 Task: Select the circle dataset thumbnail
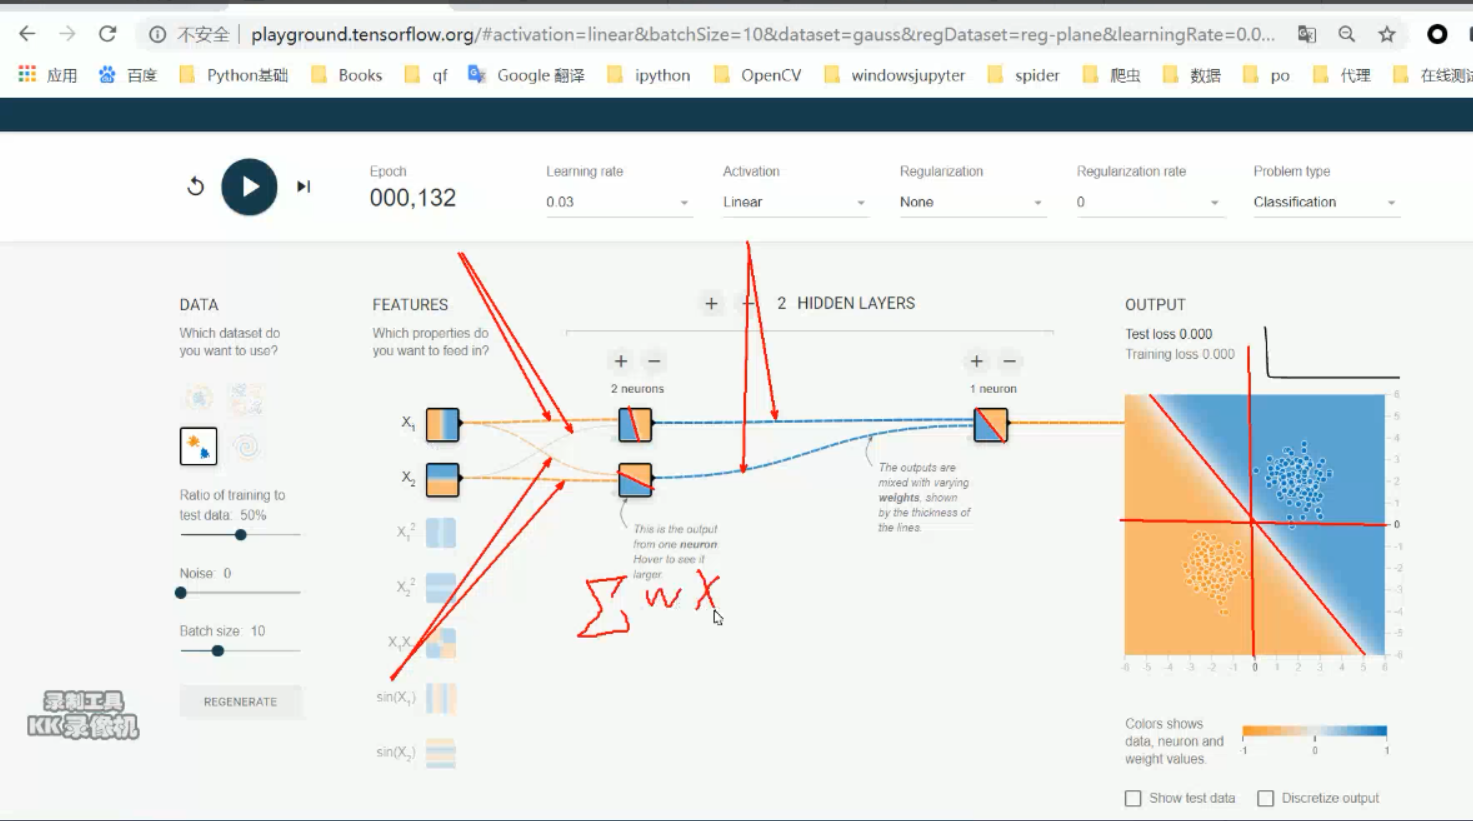tap(198, 399)
